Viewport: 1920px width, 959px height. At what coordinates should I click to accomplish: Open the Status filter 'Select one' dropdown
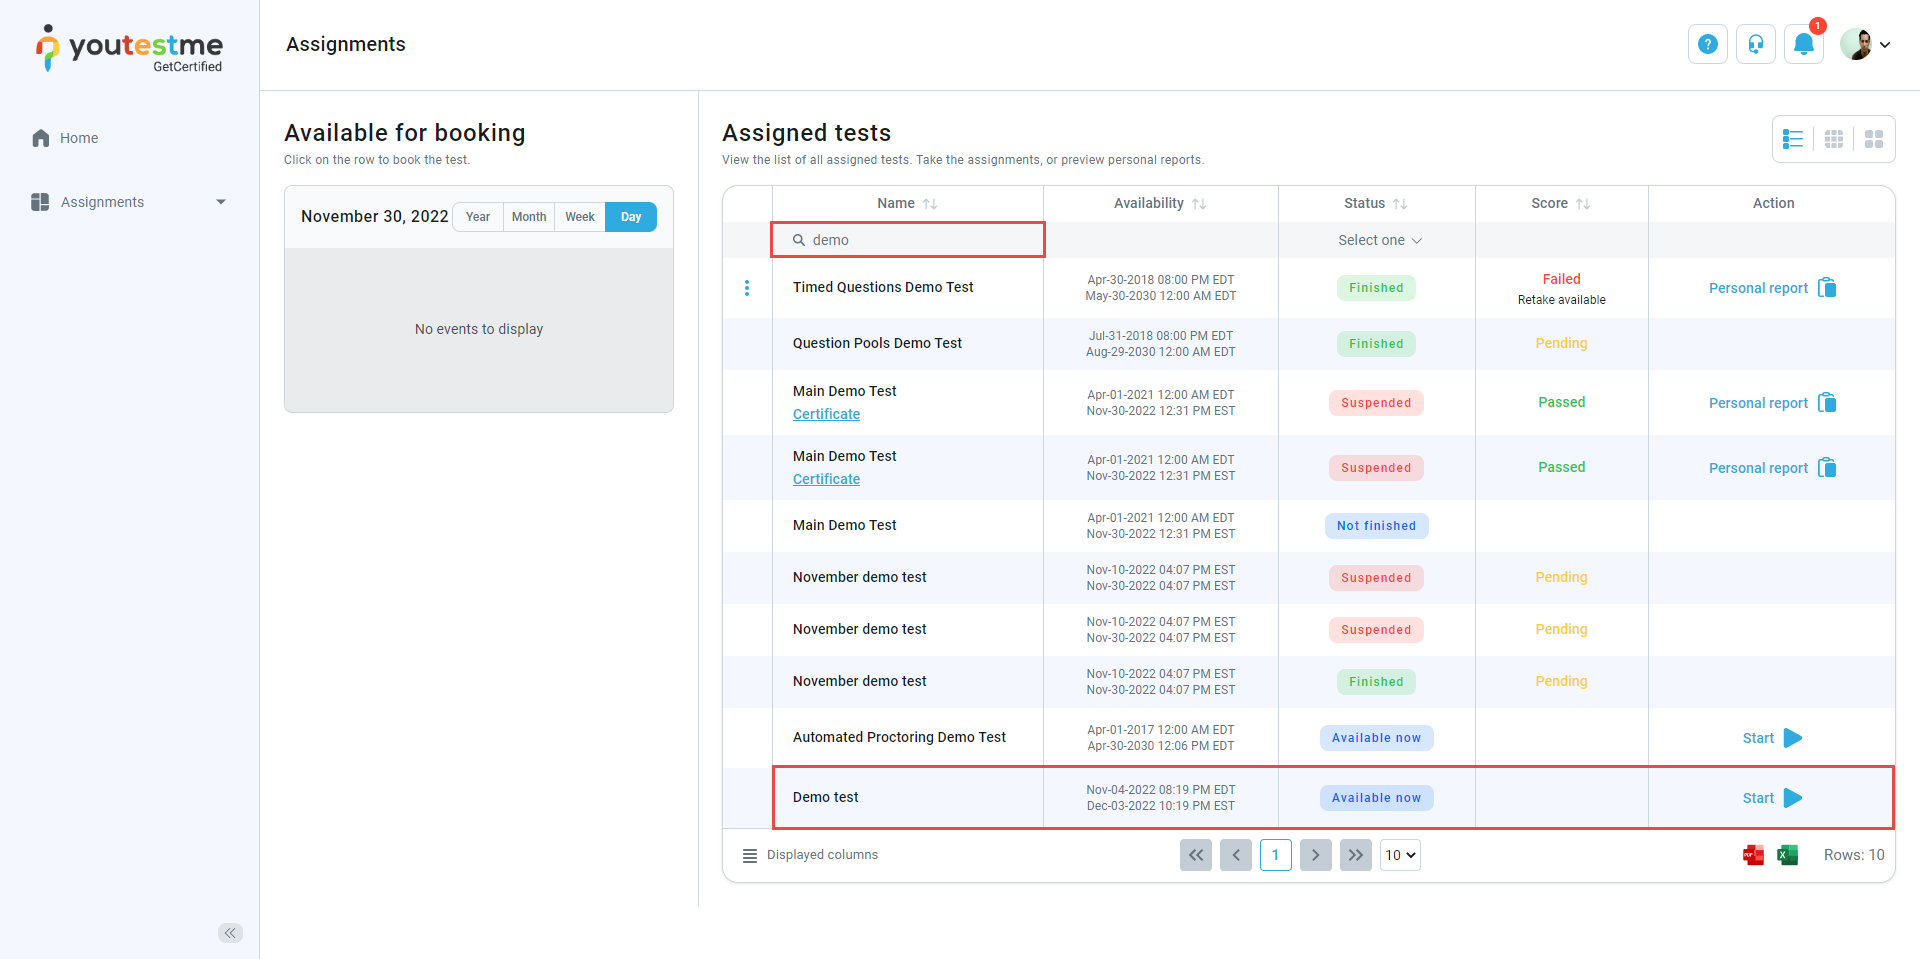[x=1378, y=240]
